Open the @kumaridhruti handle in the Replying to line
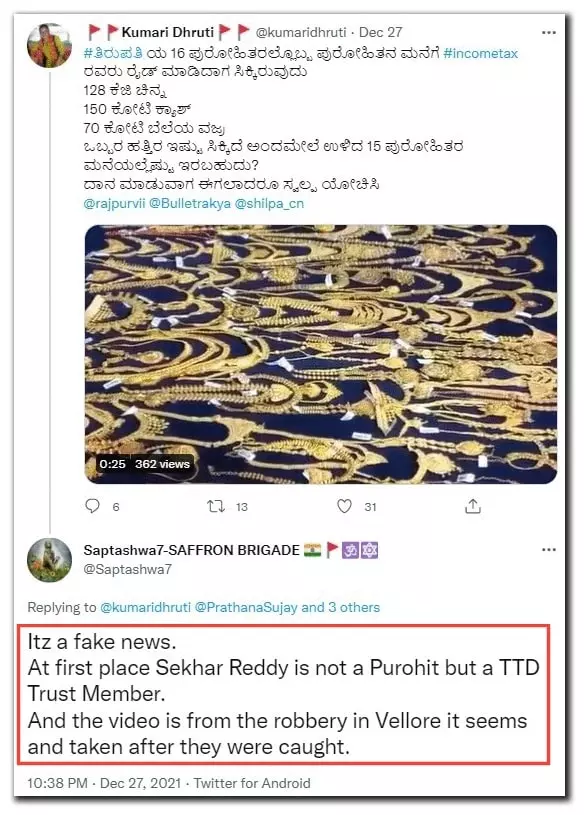Viewport: 584px width, 815px height. pos(145,607)
